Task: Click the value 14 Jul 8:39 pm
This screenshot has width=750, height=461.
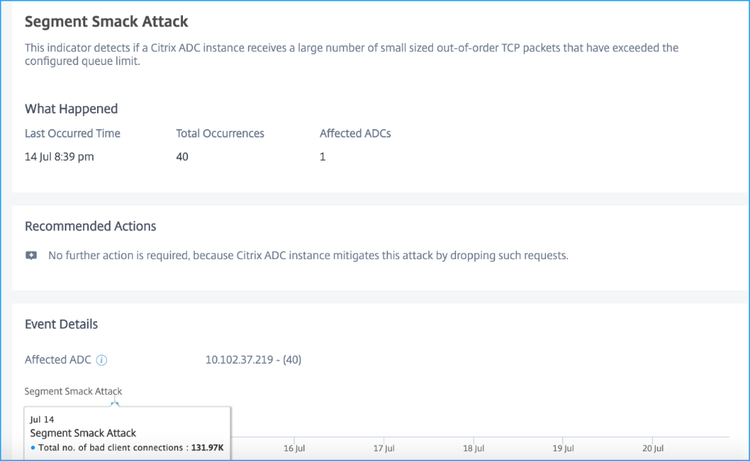Action: pyautogui.click(x=59, y=157)
